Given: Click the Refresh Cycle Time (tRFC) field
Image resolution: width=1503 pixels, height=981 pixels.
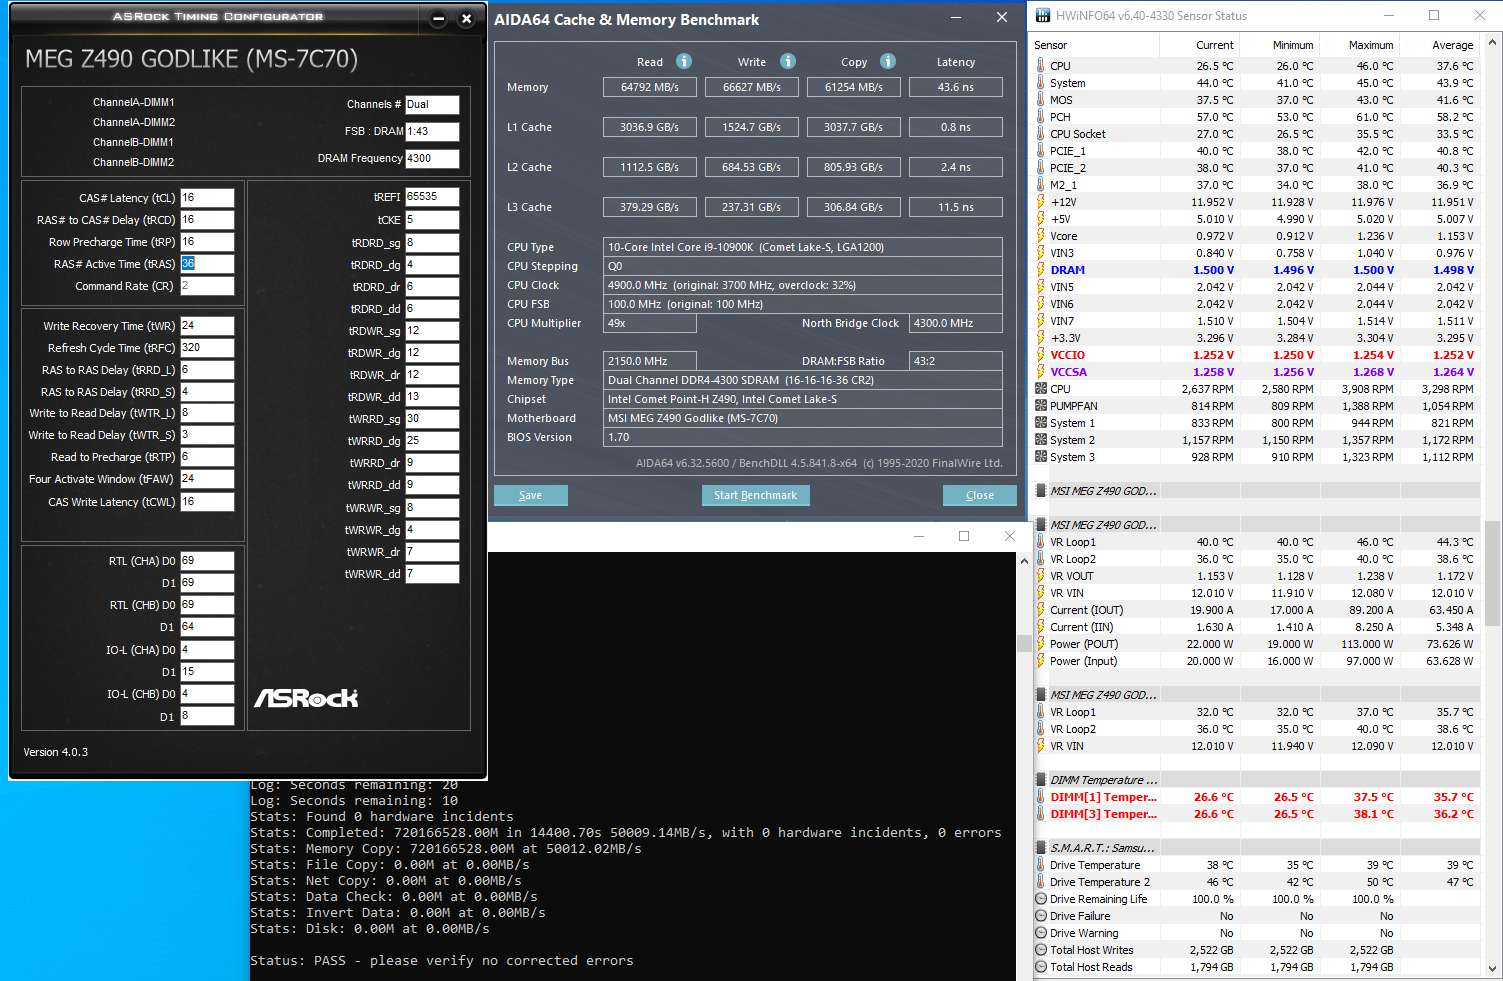Looking at the screenshot, I should [207, 348].
